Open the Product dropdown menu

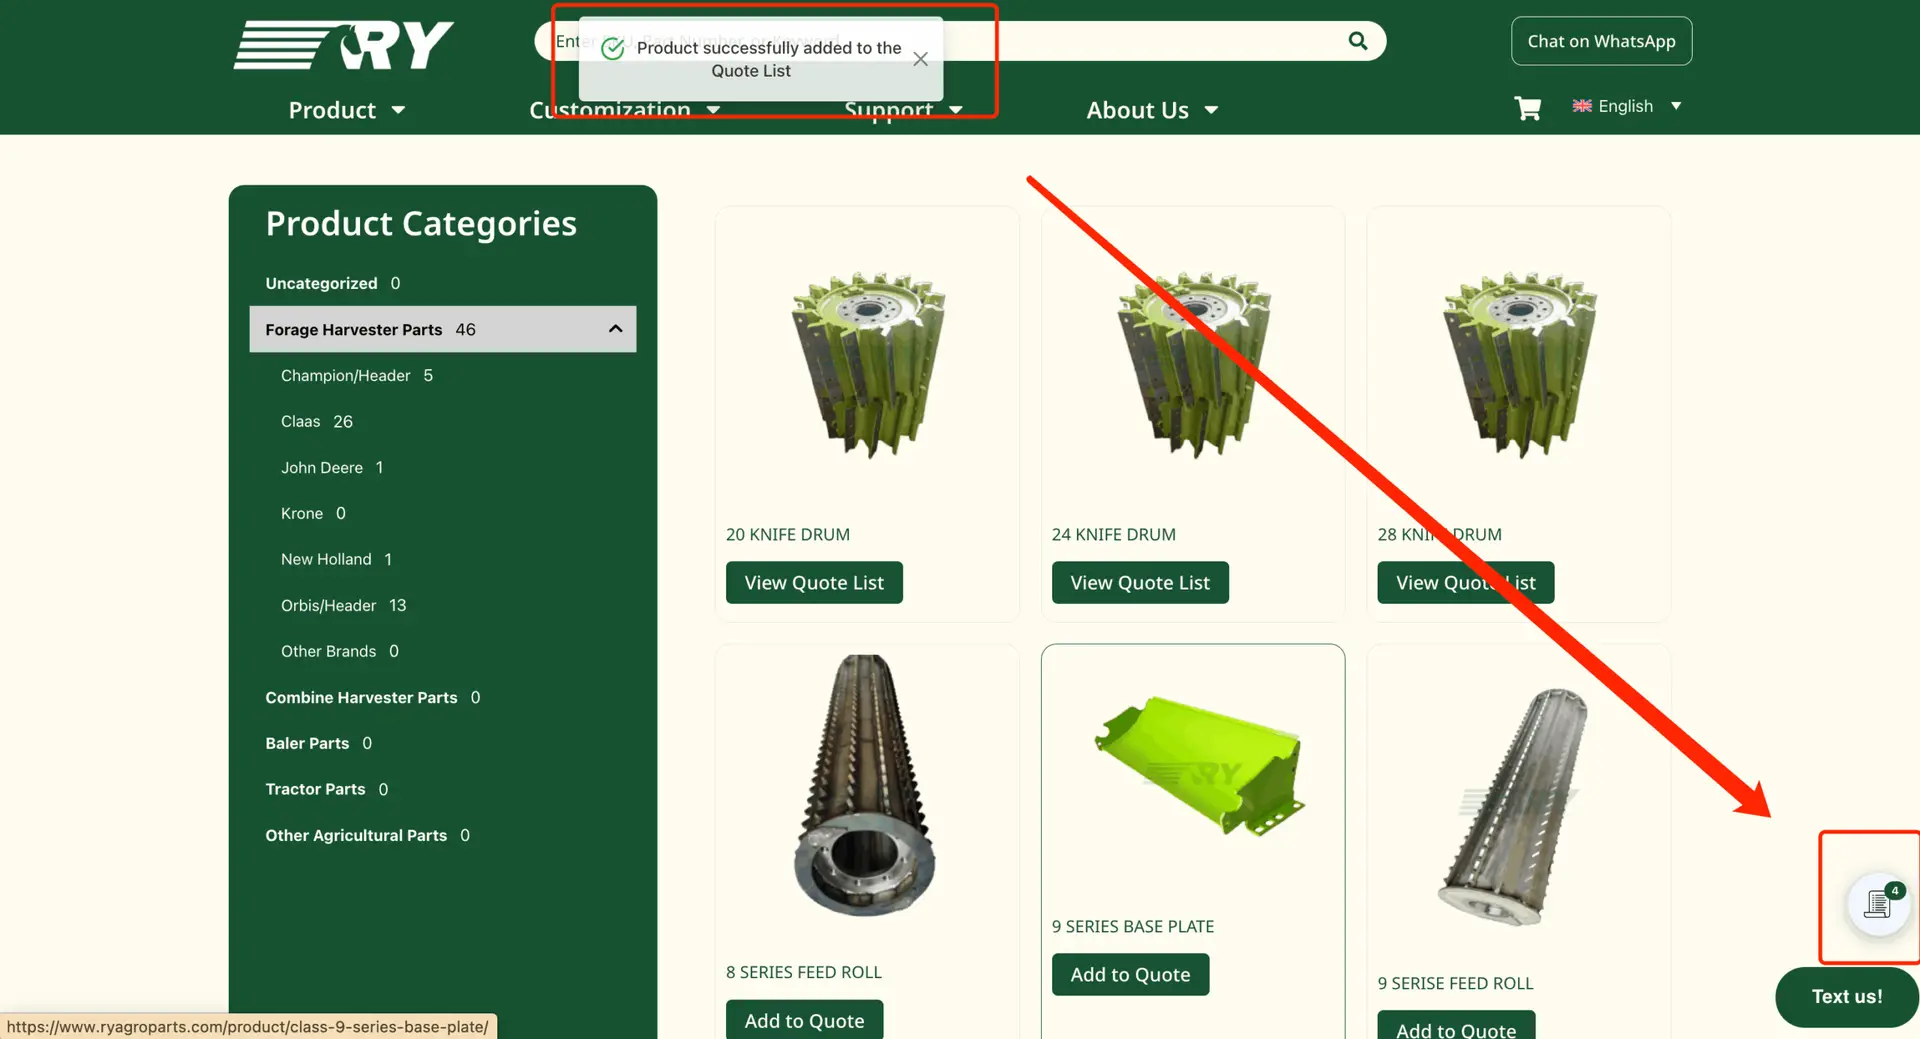(x=346, y=110)
